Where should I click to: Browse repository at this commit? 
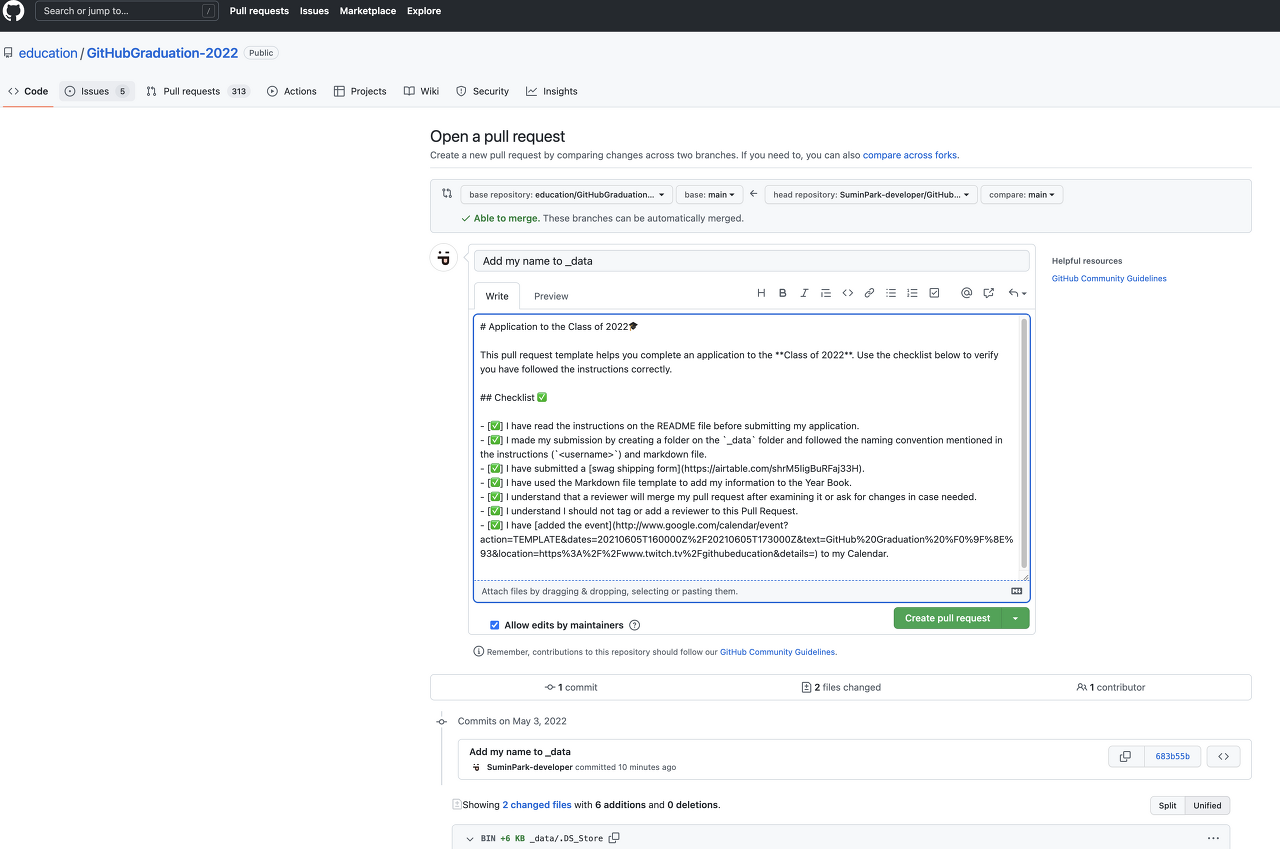point(1223,757)
